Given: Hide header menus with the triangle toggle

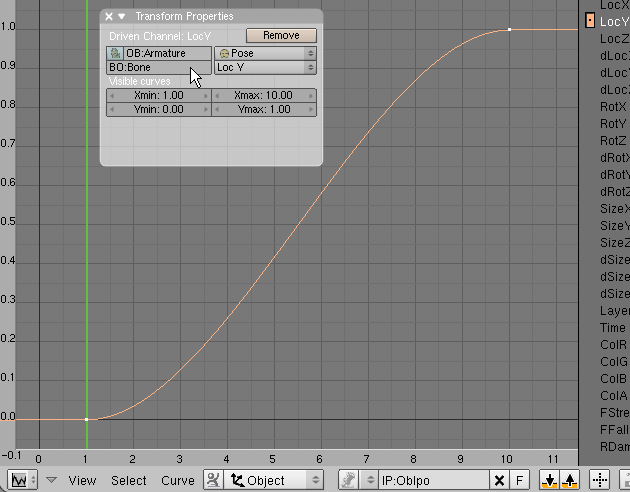Looking at the screenshot, I should [51, 480].
